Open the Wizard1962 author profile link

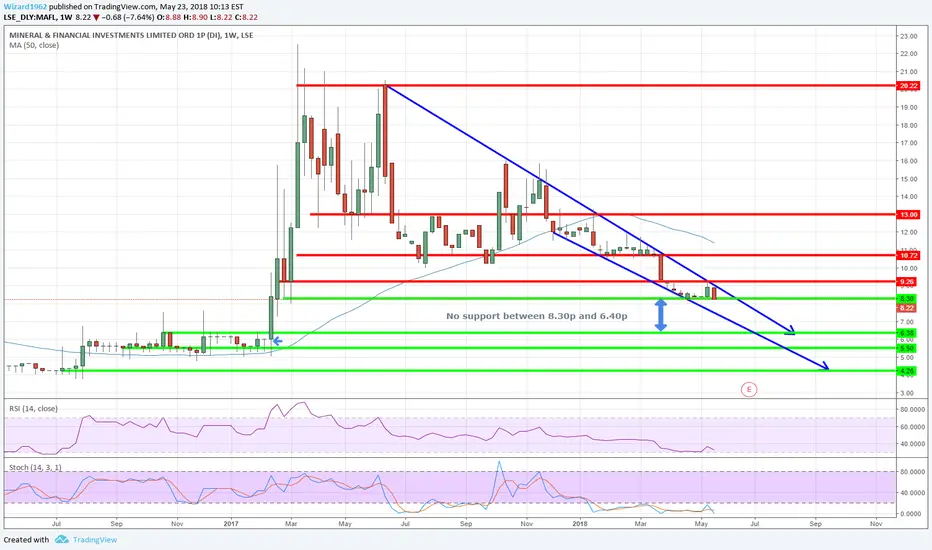(x=26, y=7)
